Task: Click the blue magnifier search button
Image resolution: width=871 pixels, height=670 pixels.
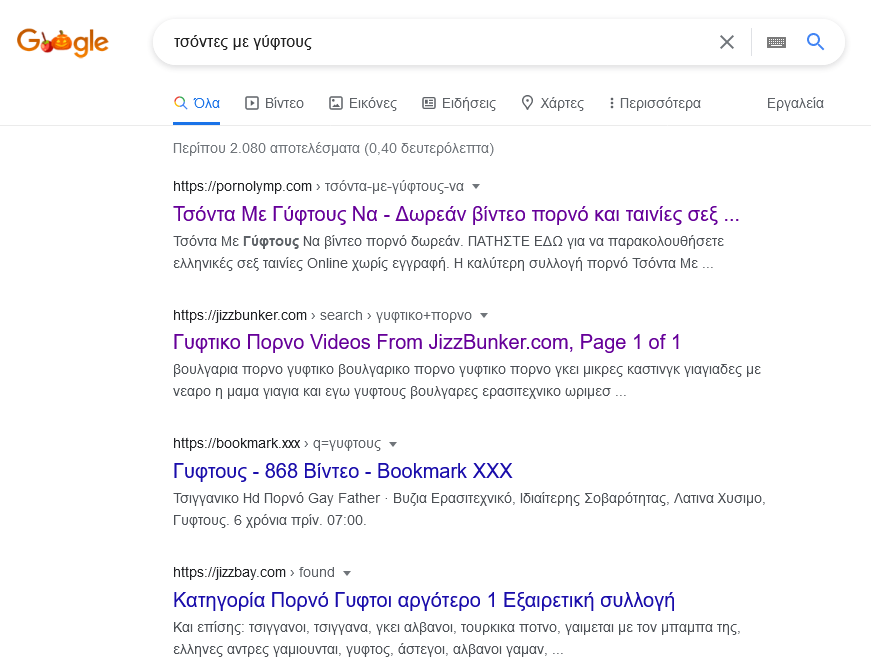Action: (x=815, y=42)
